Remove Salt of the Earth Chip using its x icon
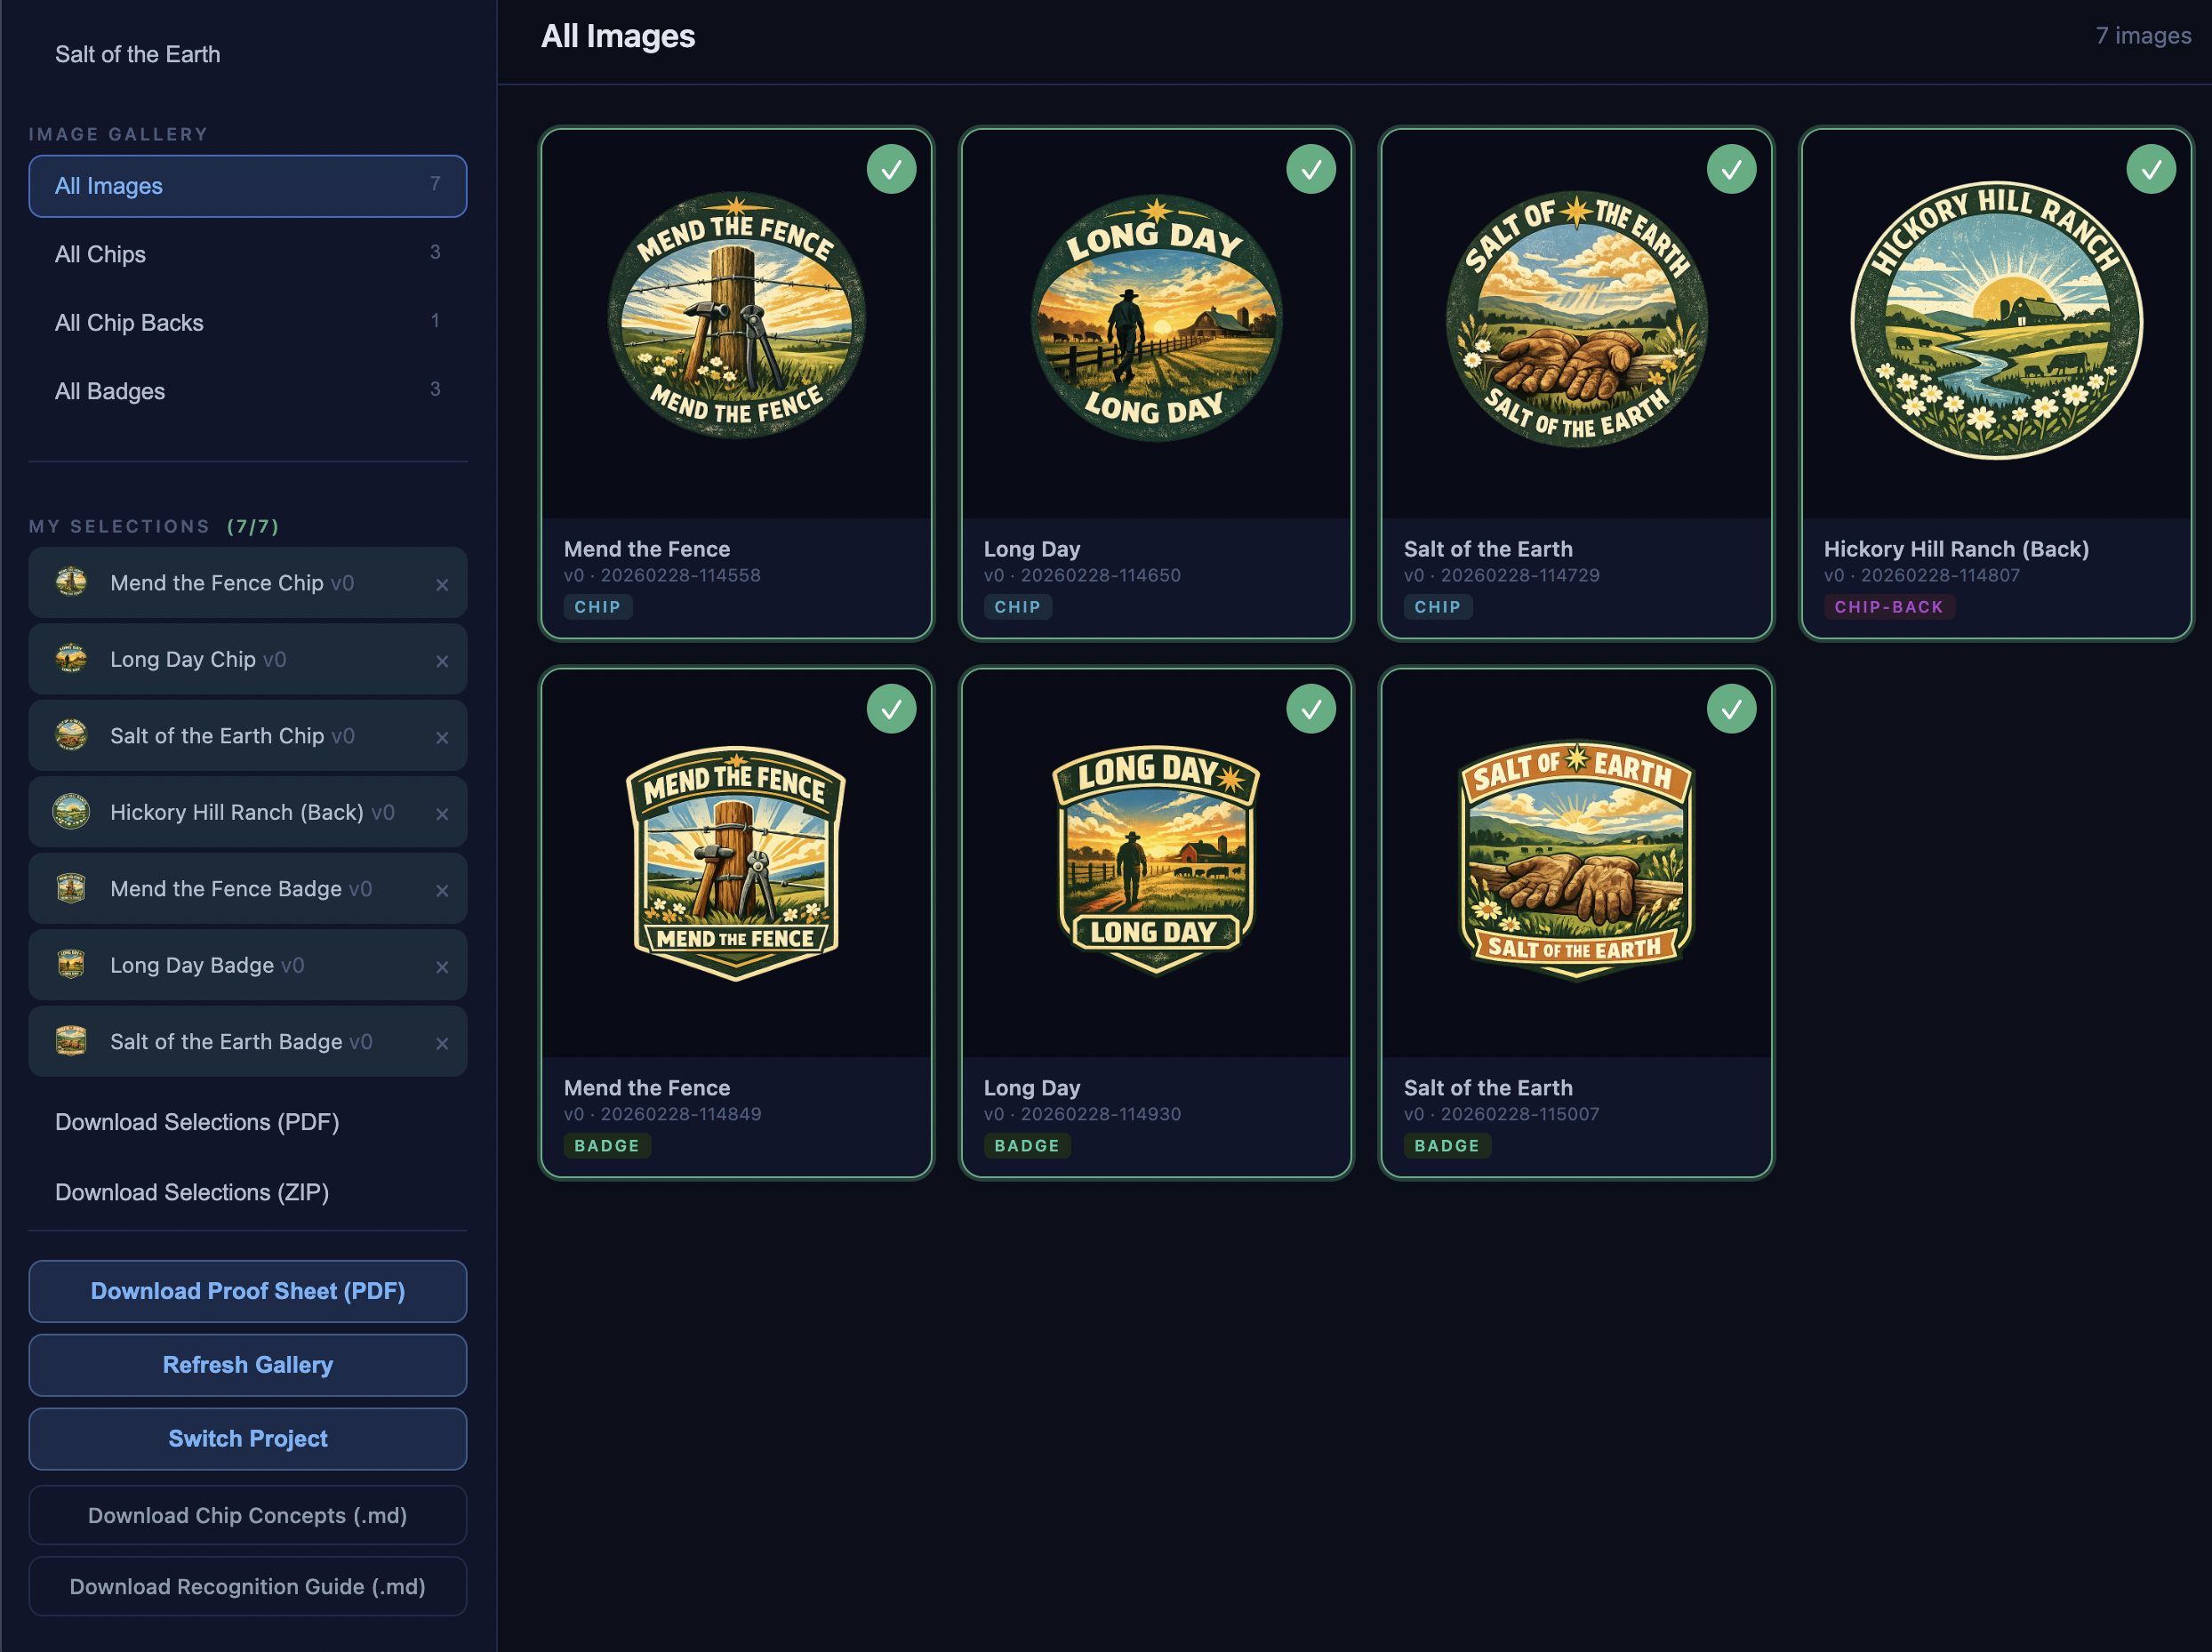The image size is (2212, 1652). click(442, 738)
